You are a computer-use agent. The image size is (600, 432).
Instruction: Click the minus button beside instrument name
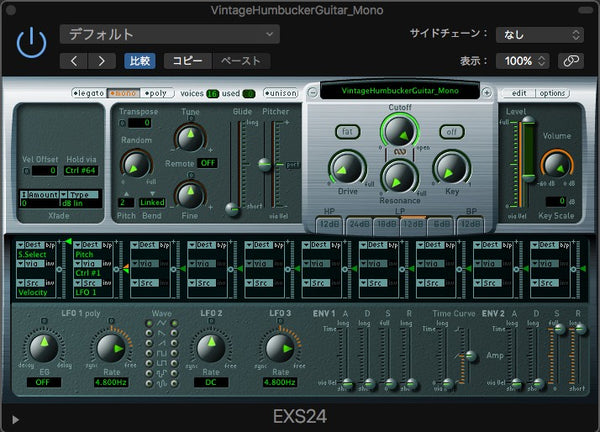tap(313, 92)
